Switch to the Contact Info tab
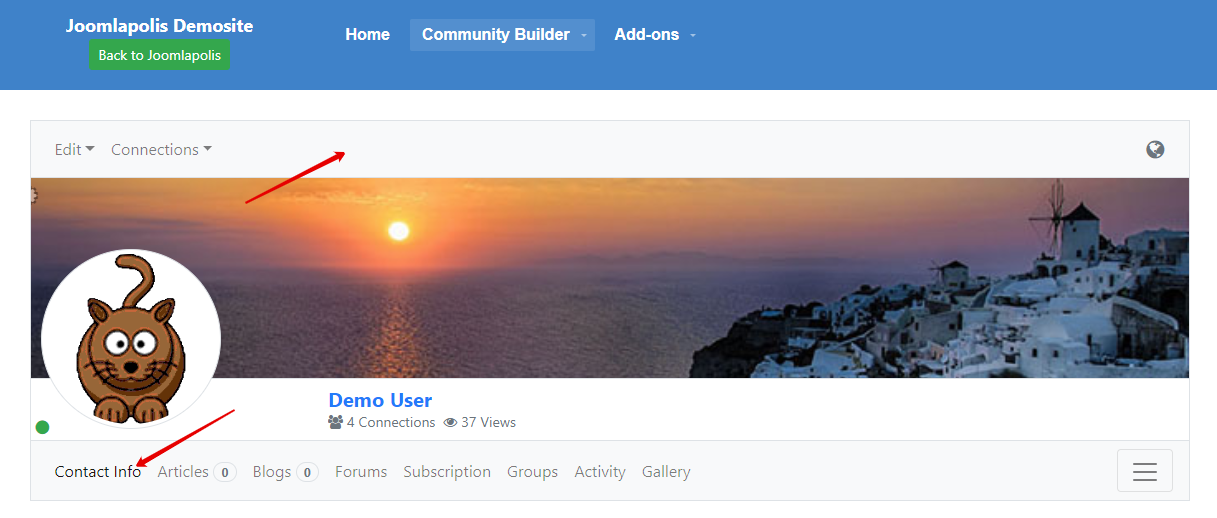The image size is (1217, 518). [98, 471]
